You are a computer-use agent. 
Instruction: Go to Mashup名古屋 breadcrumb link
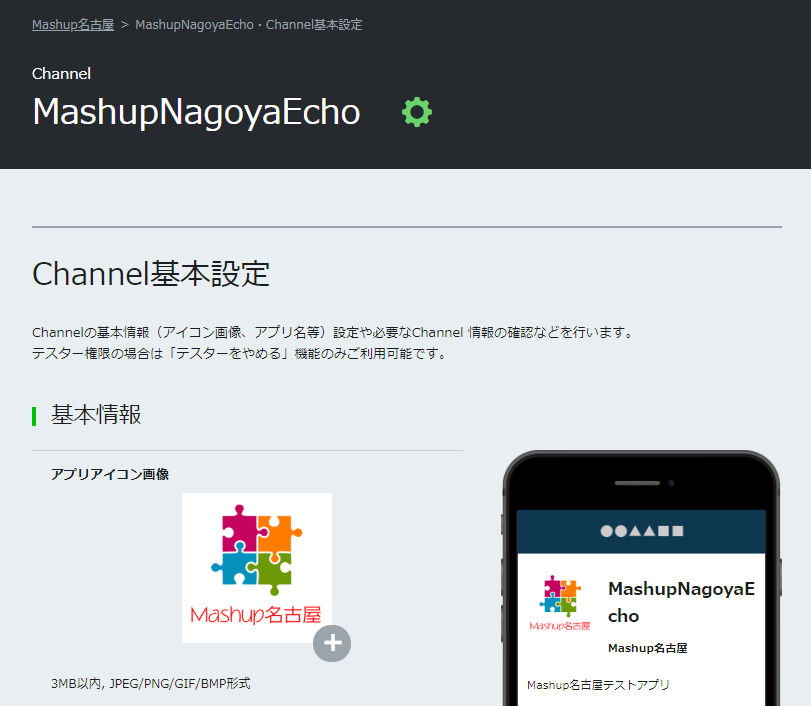coord(73,25)
